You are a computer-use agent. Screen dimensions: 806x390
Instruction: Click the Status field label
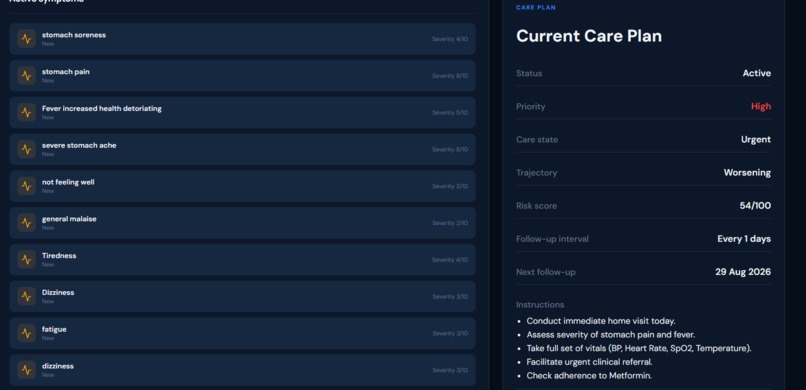(529, 73)
